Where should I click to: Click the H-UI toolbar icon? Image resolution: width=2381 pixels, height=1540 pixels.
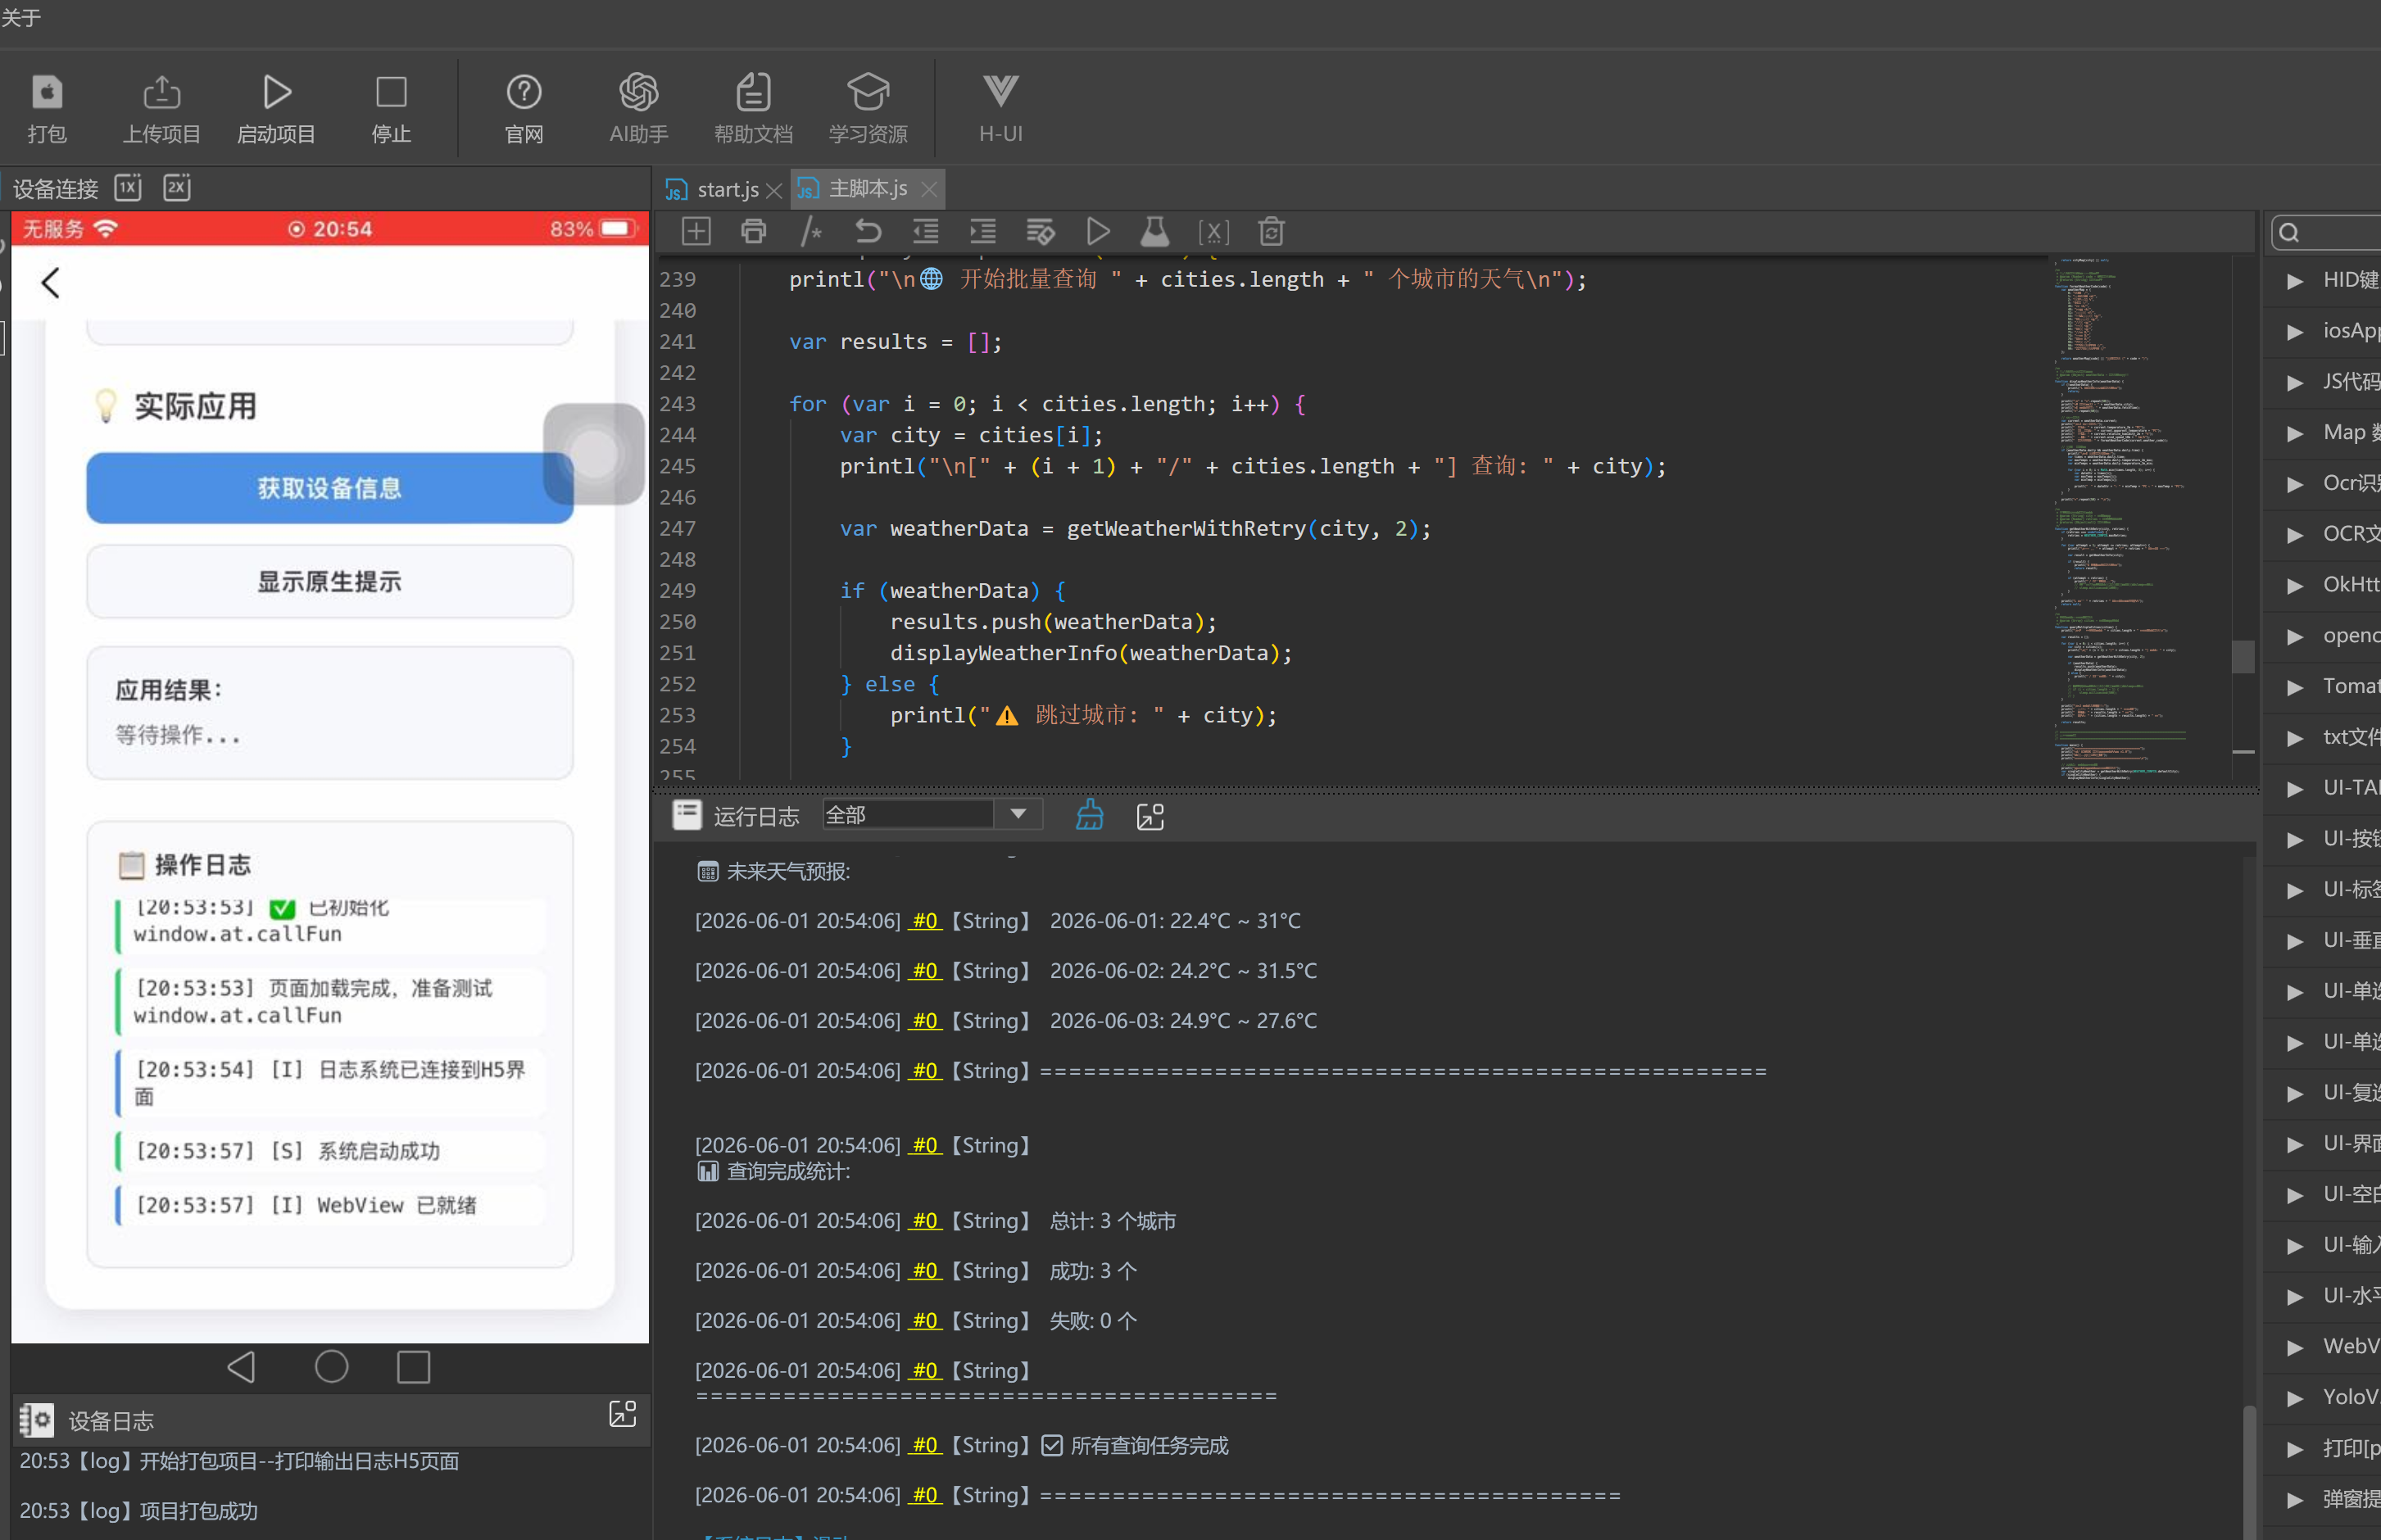1001,92
